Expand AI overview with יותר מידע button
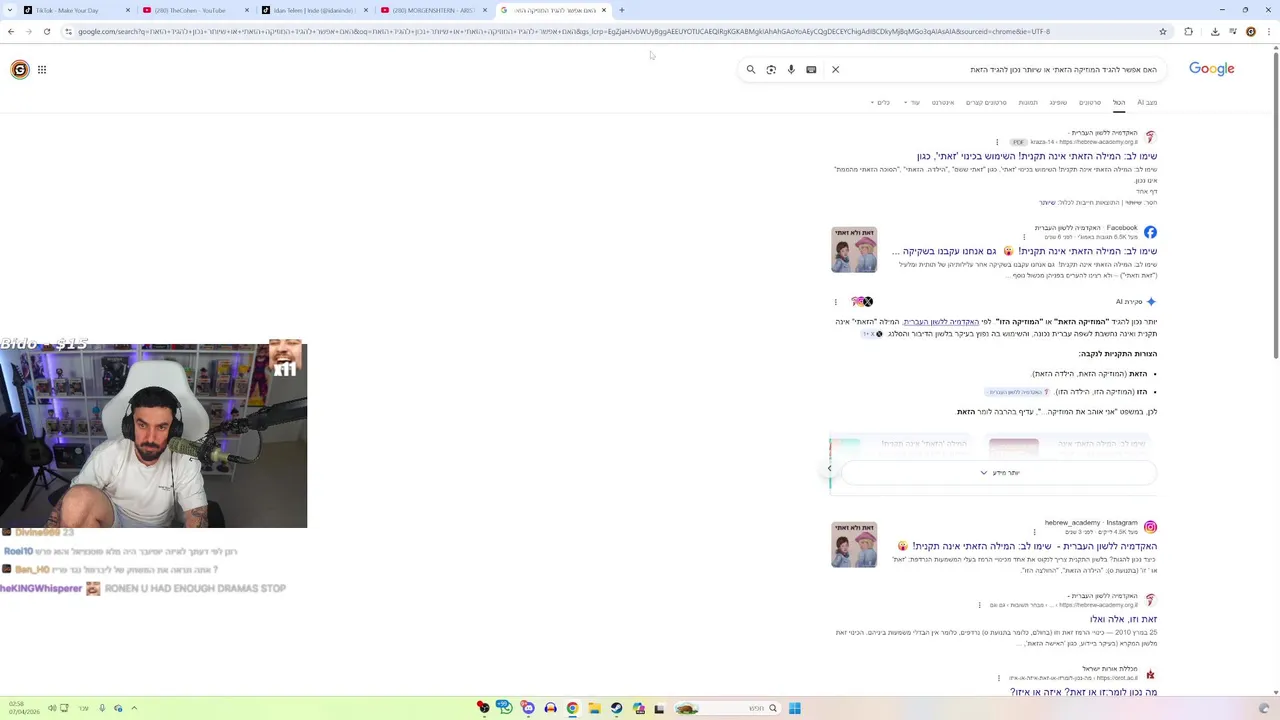 coord(999,473)
